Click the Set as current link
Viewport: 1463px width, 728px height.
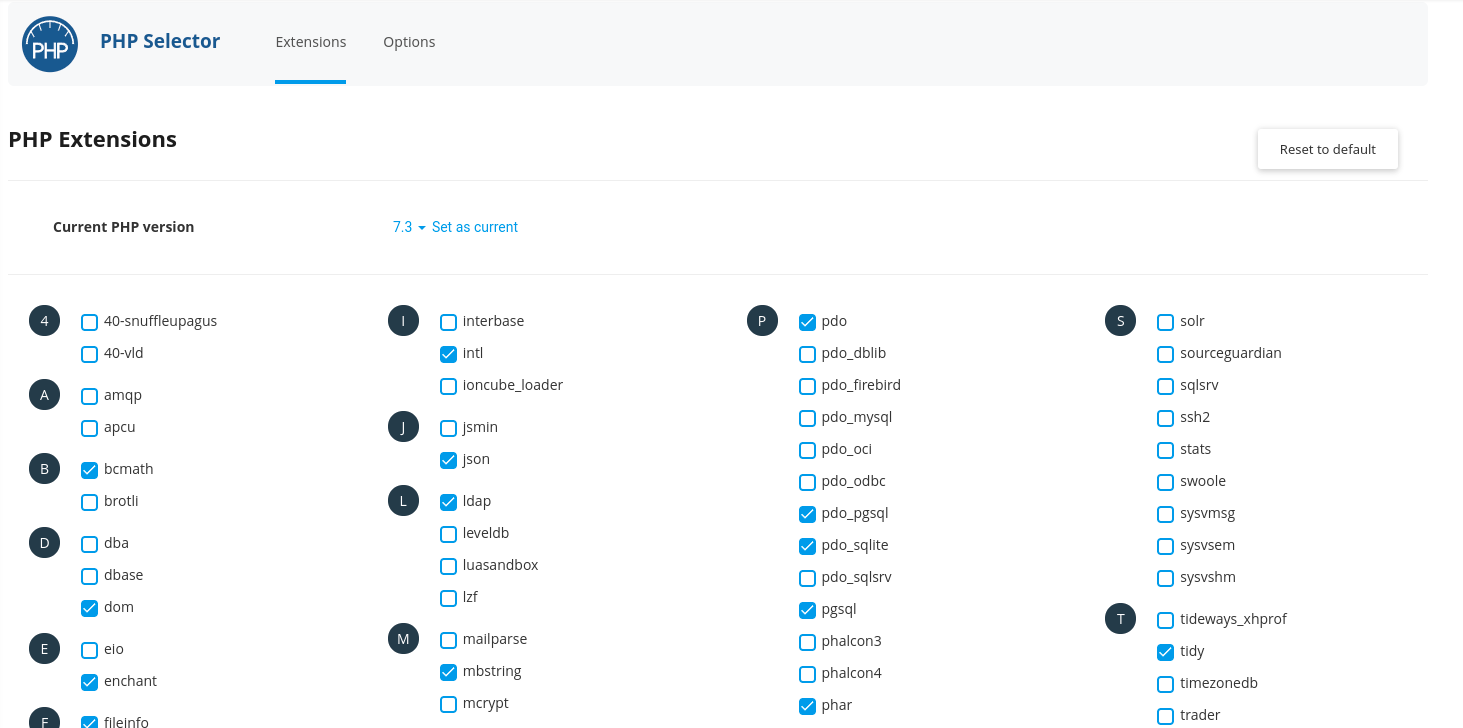tap(475, 227)
